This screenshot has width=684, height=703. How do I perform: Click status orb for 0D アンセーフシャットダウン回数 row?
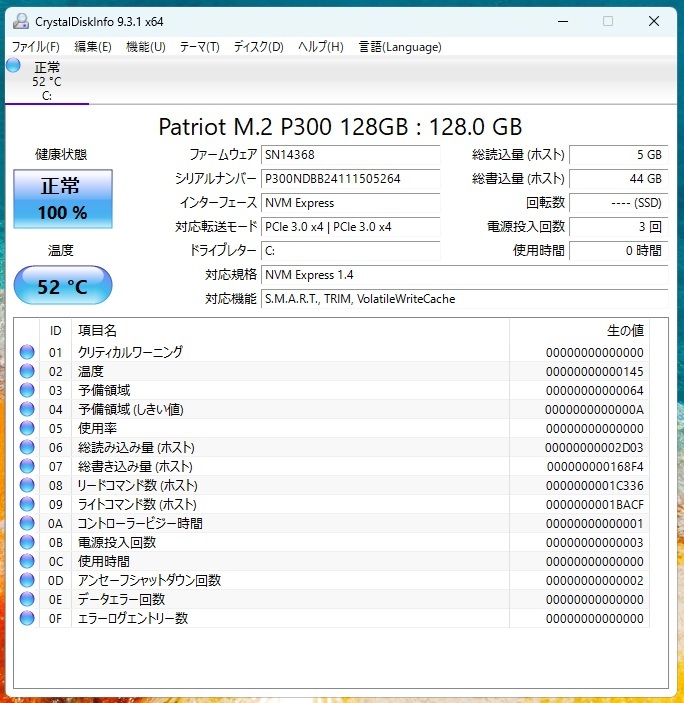coord(27,580)
